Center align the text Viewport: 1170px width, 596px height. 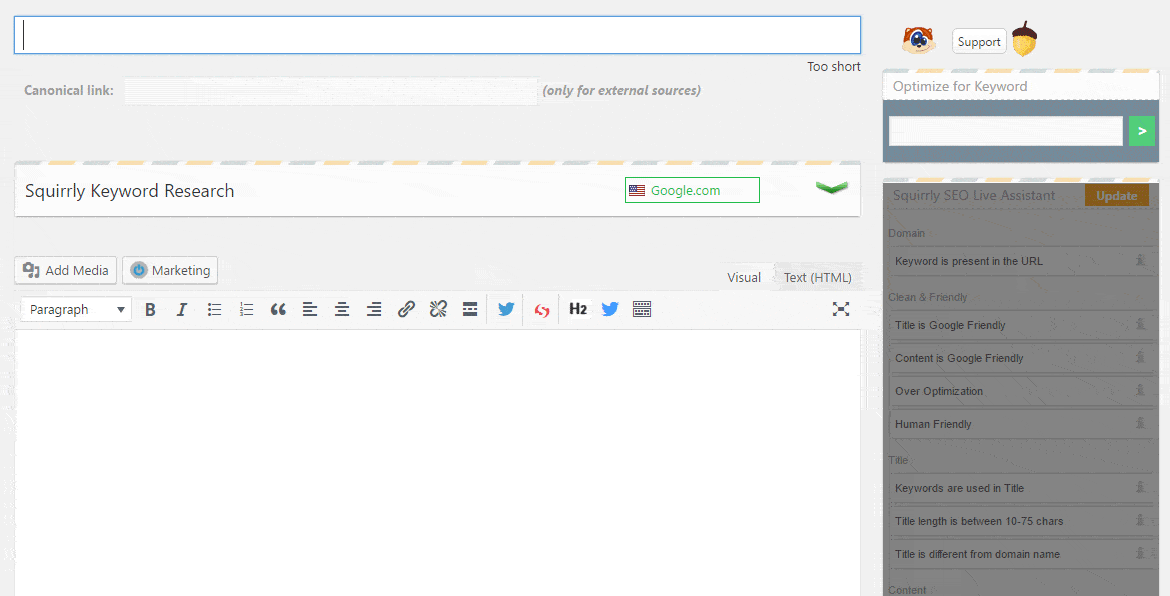pos(342,310)
